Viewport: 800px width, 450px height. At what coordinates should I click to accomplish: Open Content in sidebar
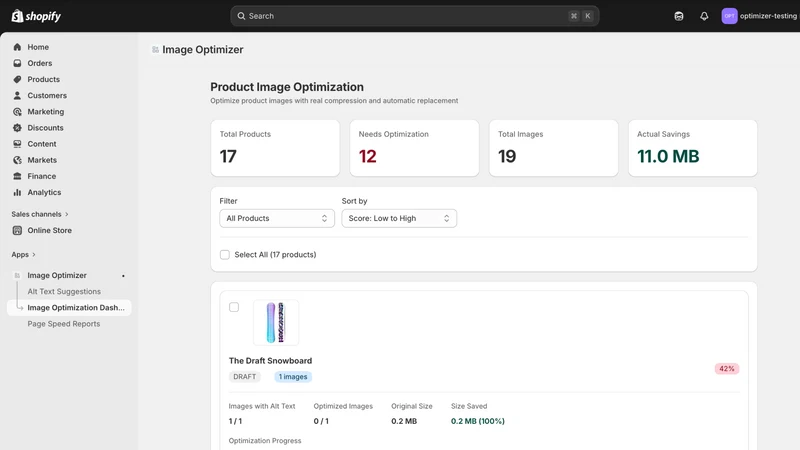(x=42, y=144)
